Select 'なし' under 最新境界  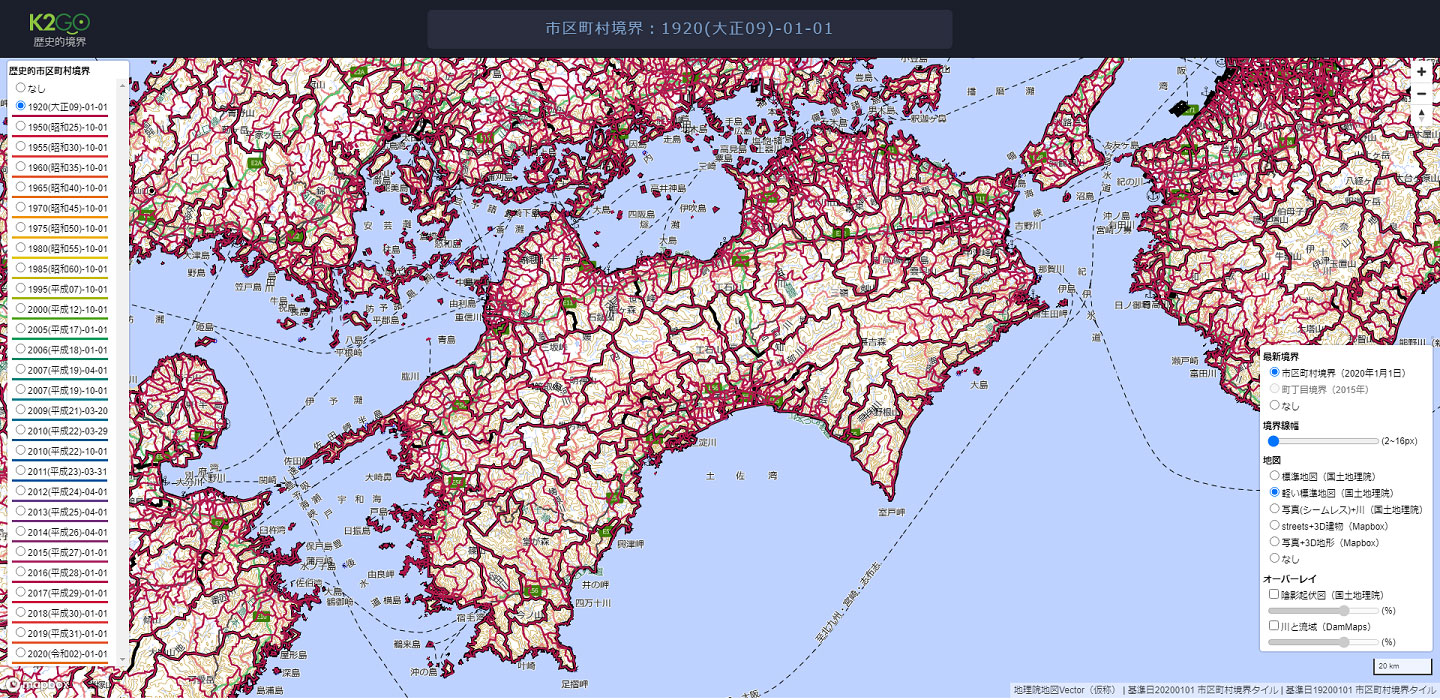pos(1274,405)
